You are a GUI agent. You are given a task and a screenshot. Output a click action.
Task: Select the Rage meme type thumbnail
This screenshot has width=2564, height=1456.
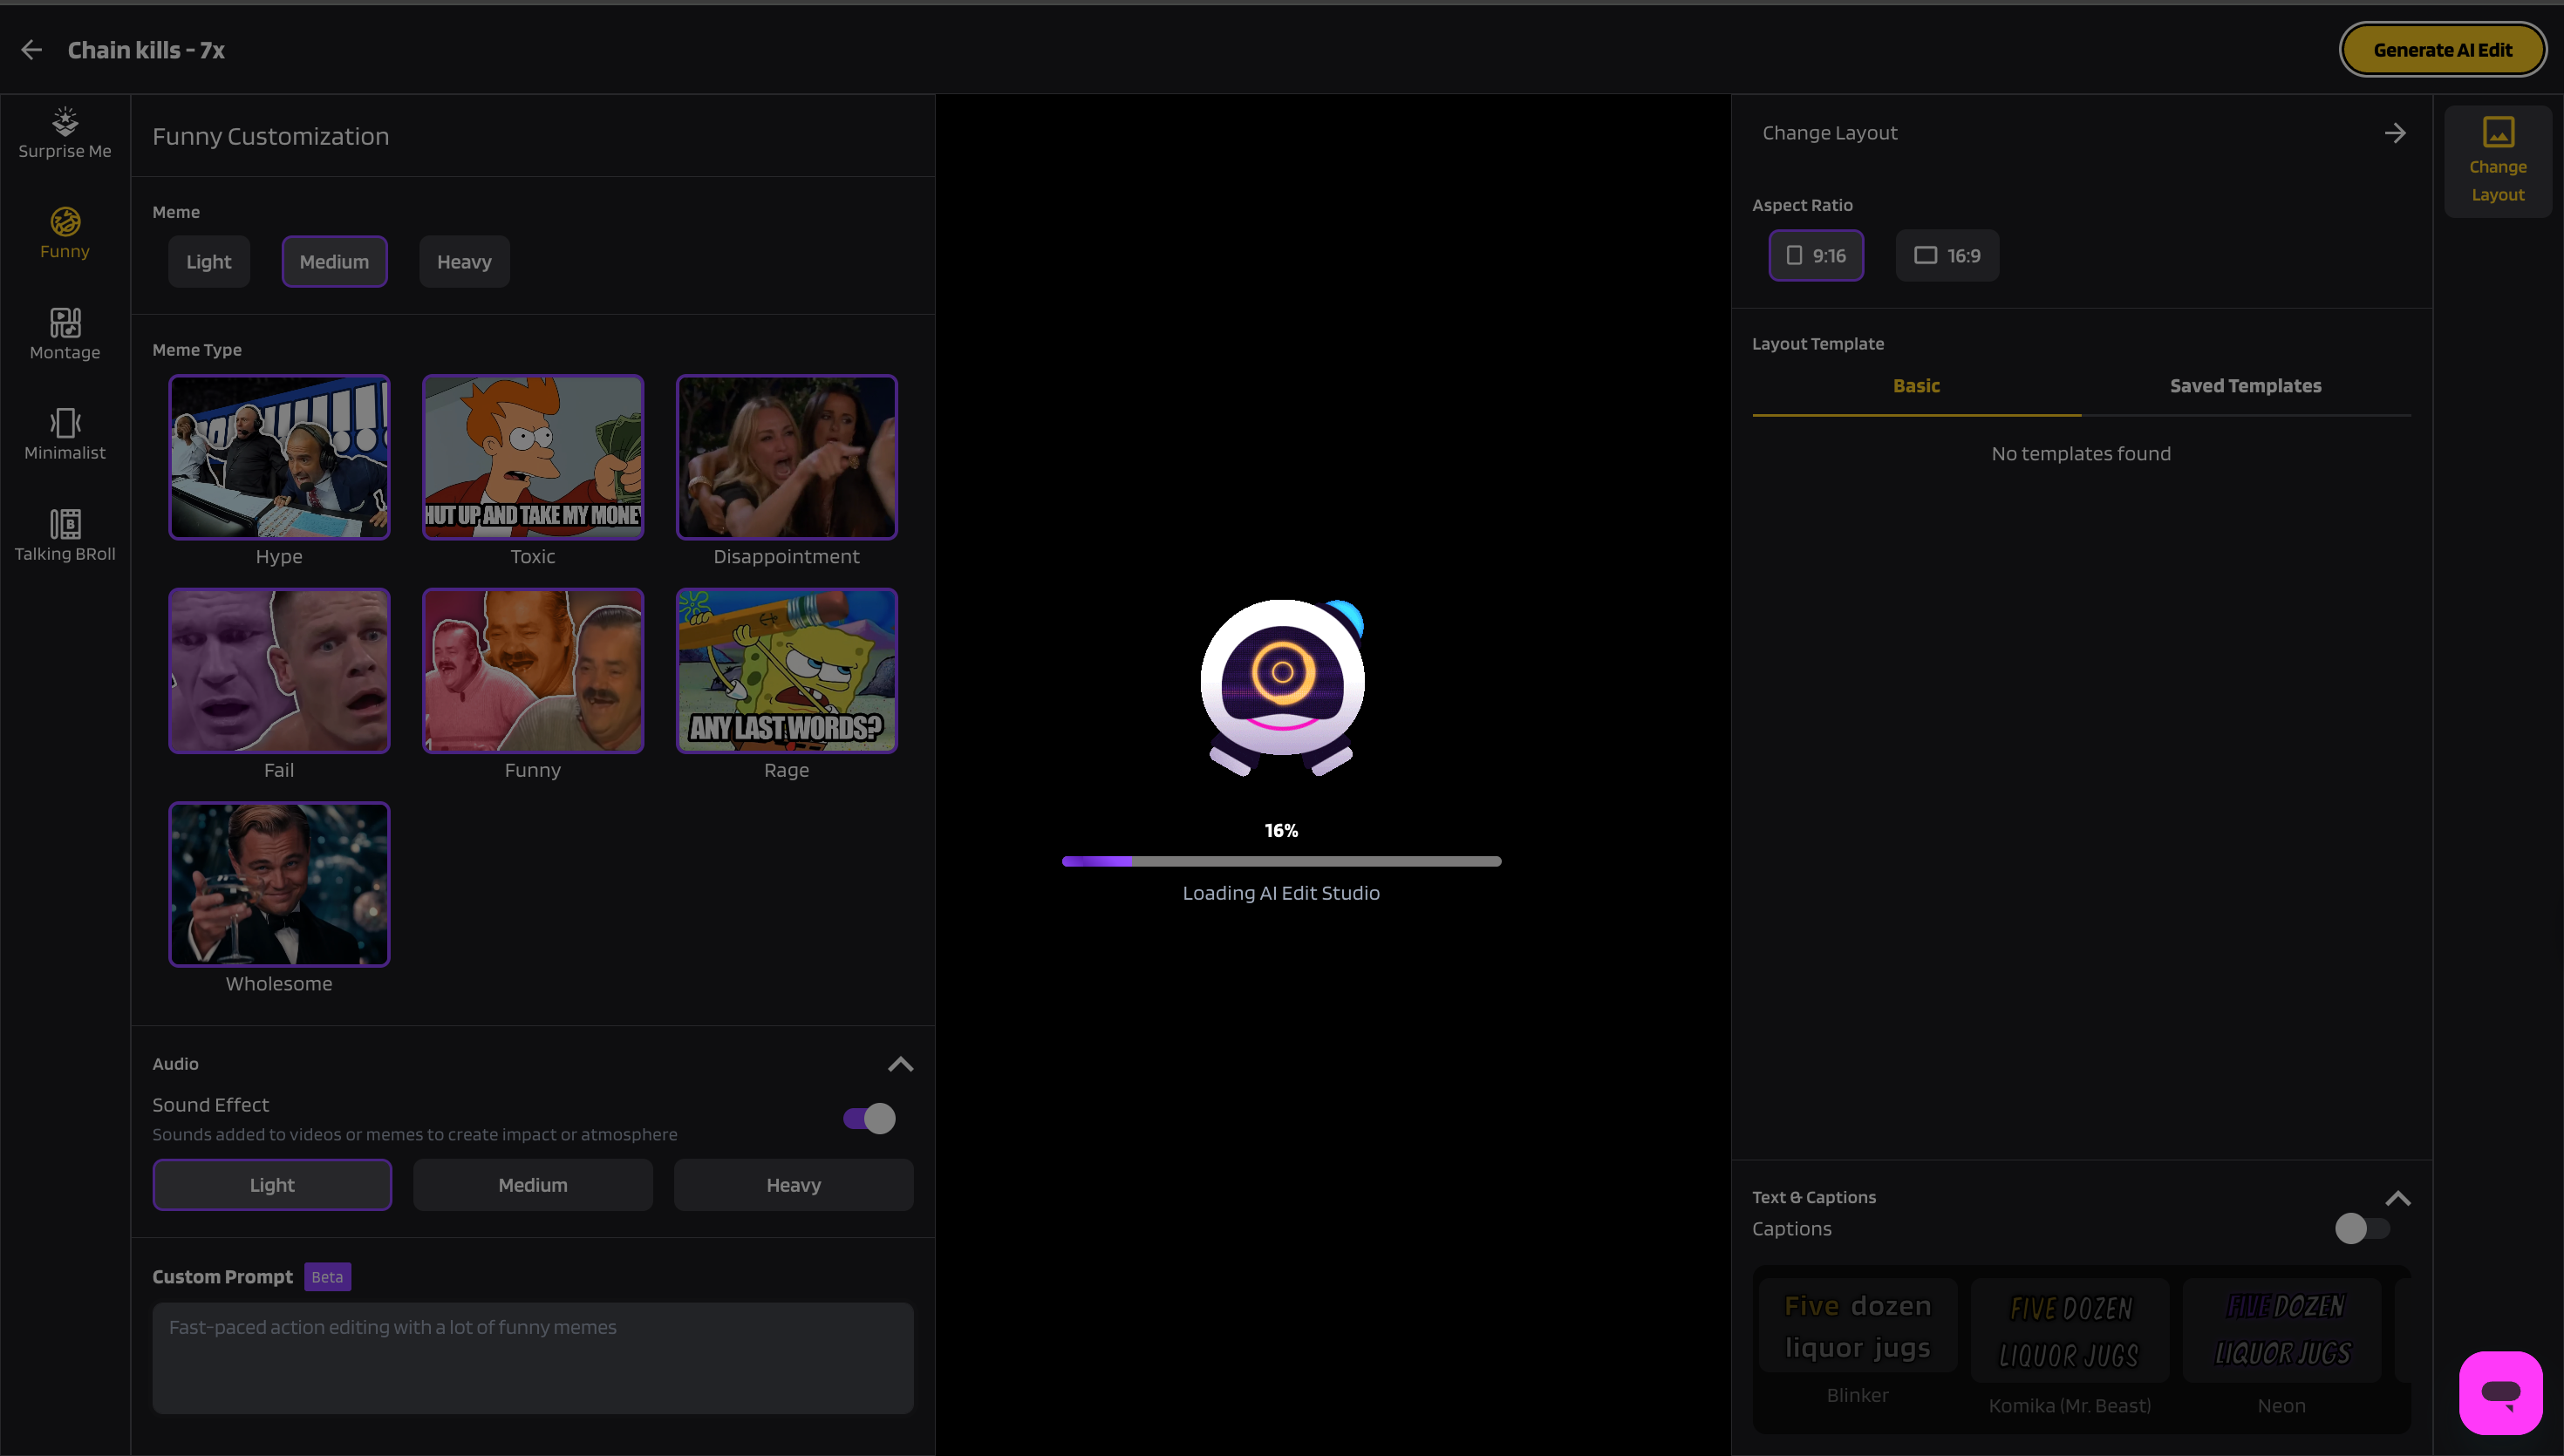787,671
